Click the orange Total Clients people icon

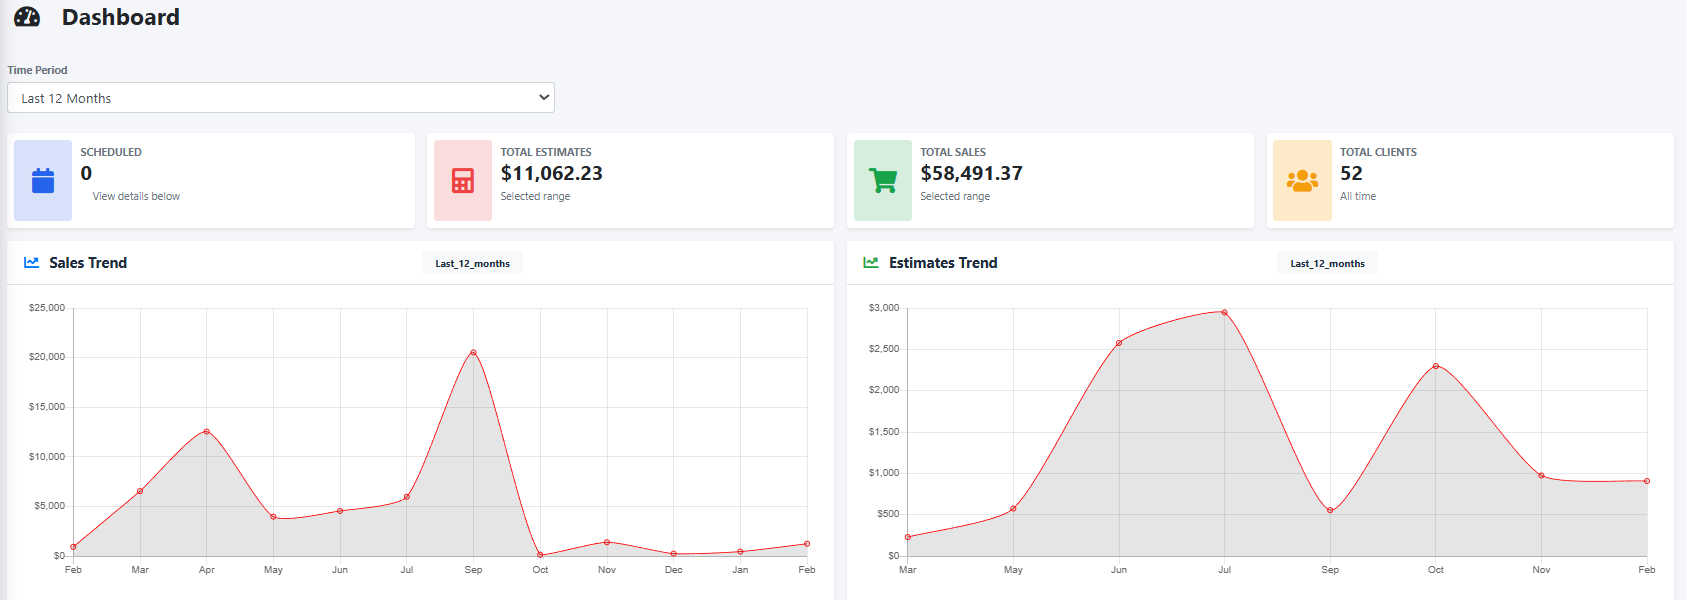point(1302,181)
